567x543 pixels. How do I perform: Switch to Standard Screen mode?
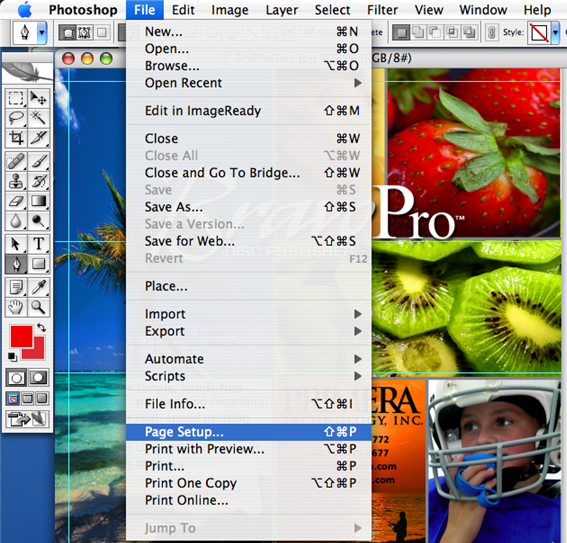tap(13, 398)
